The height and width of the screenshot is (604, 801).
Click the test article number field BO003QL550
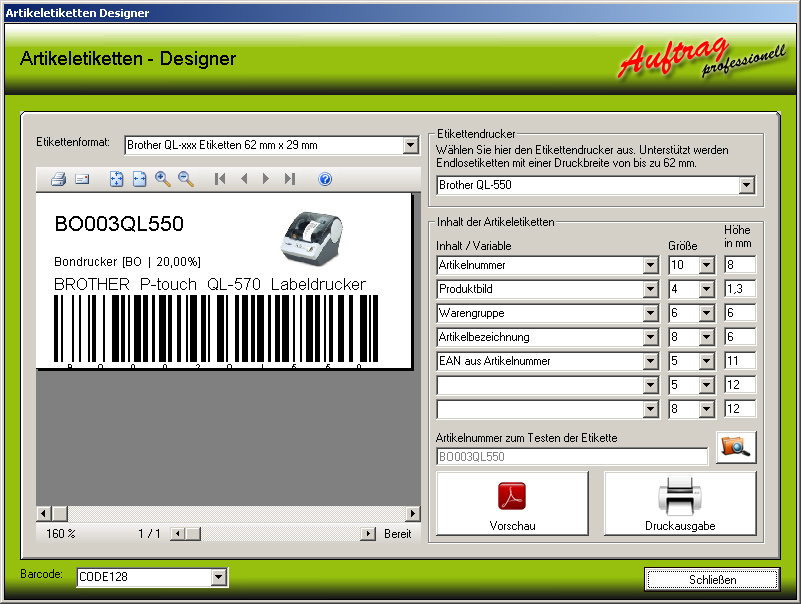click(x=572, y=456)
